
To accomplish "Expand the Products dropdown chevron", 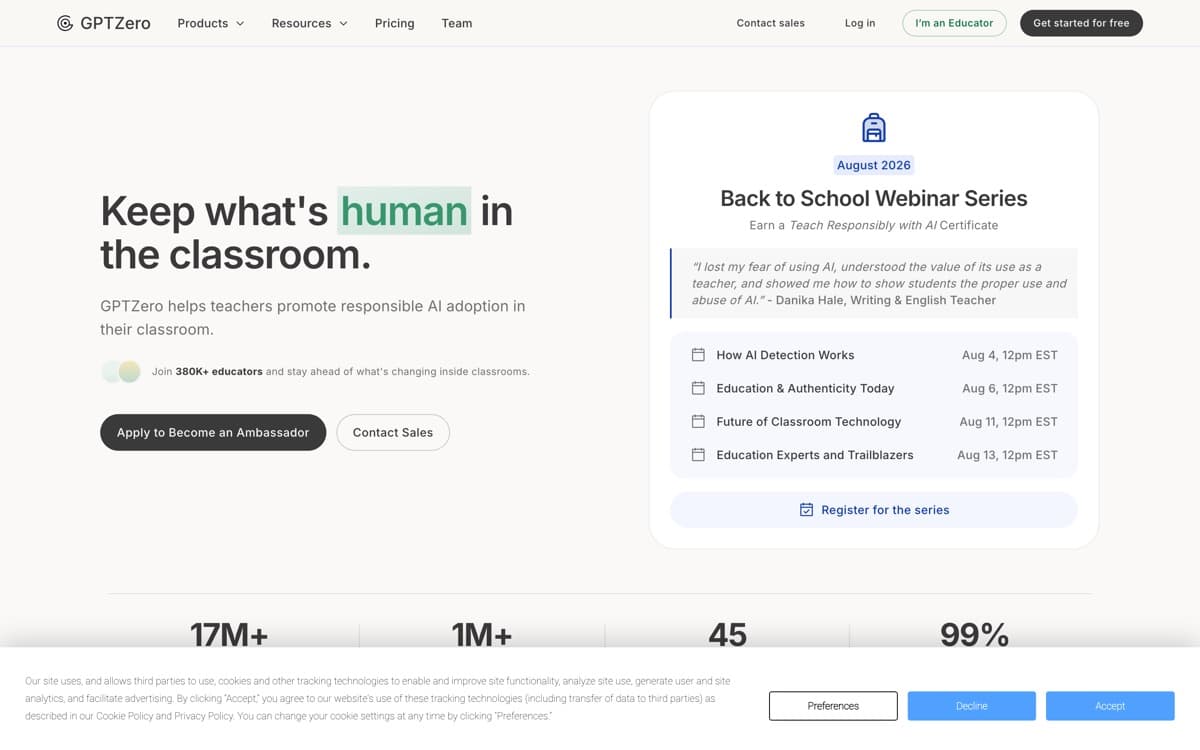I will point(240,23).
